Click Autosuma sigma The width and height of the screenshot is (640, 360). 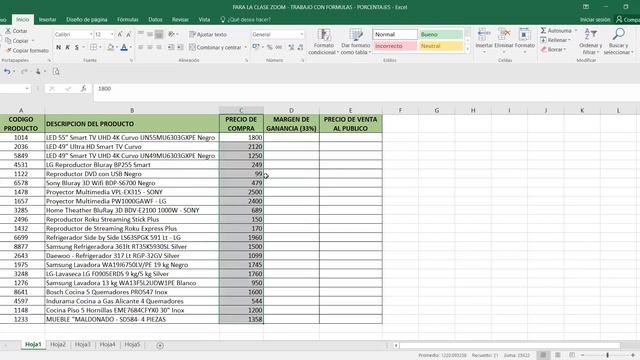pyautogui.click(x=544, y=31)
